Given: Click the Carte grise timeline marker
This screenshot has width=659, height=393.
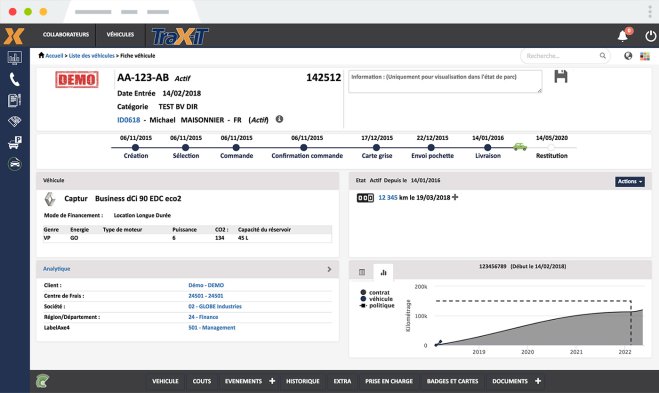Looking at the screenshot, I should click(377, 148).
